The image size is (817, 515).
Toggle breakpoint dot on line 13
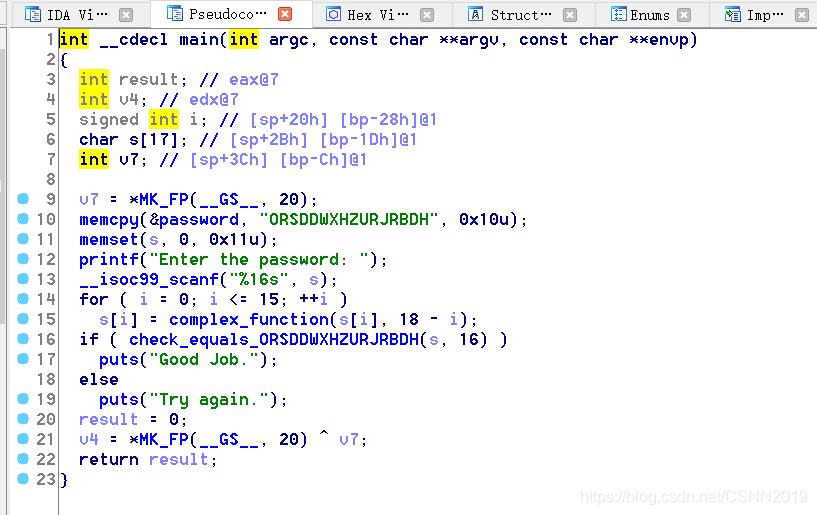click(x=23, y=279)
